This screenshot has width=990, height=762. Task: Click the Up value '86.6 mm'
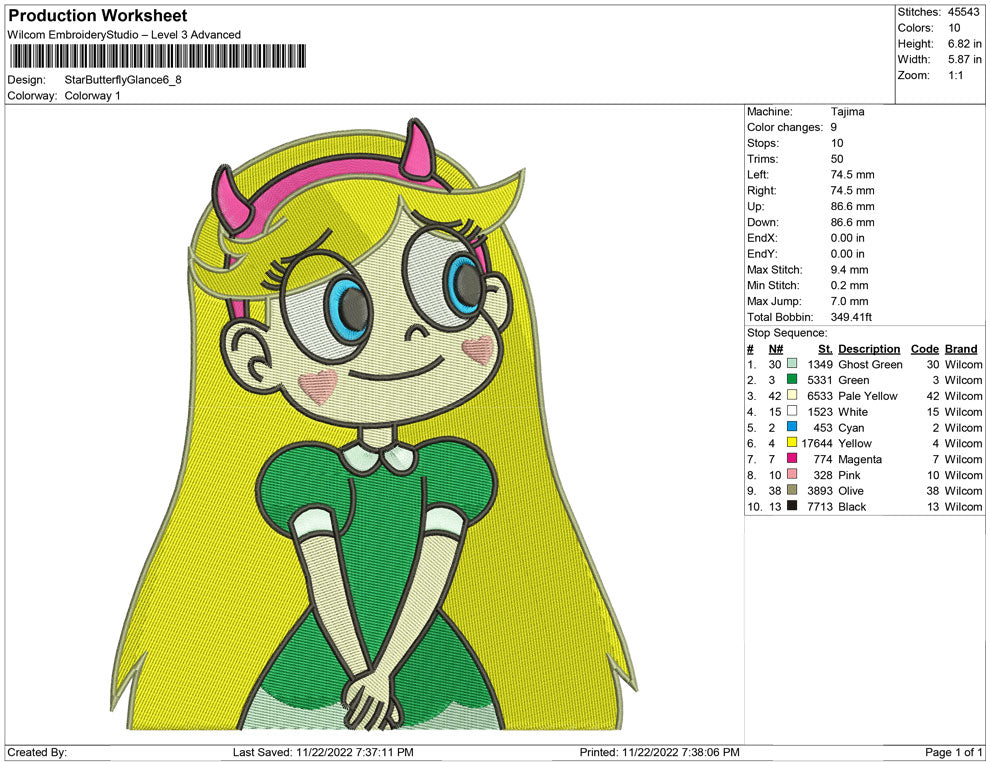click(x=852, y=206)
